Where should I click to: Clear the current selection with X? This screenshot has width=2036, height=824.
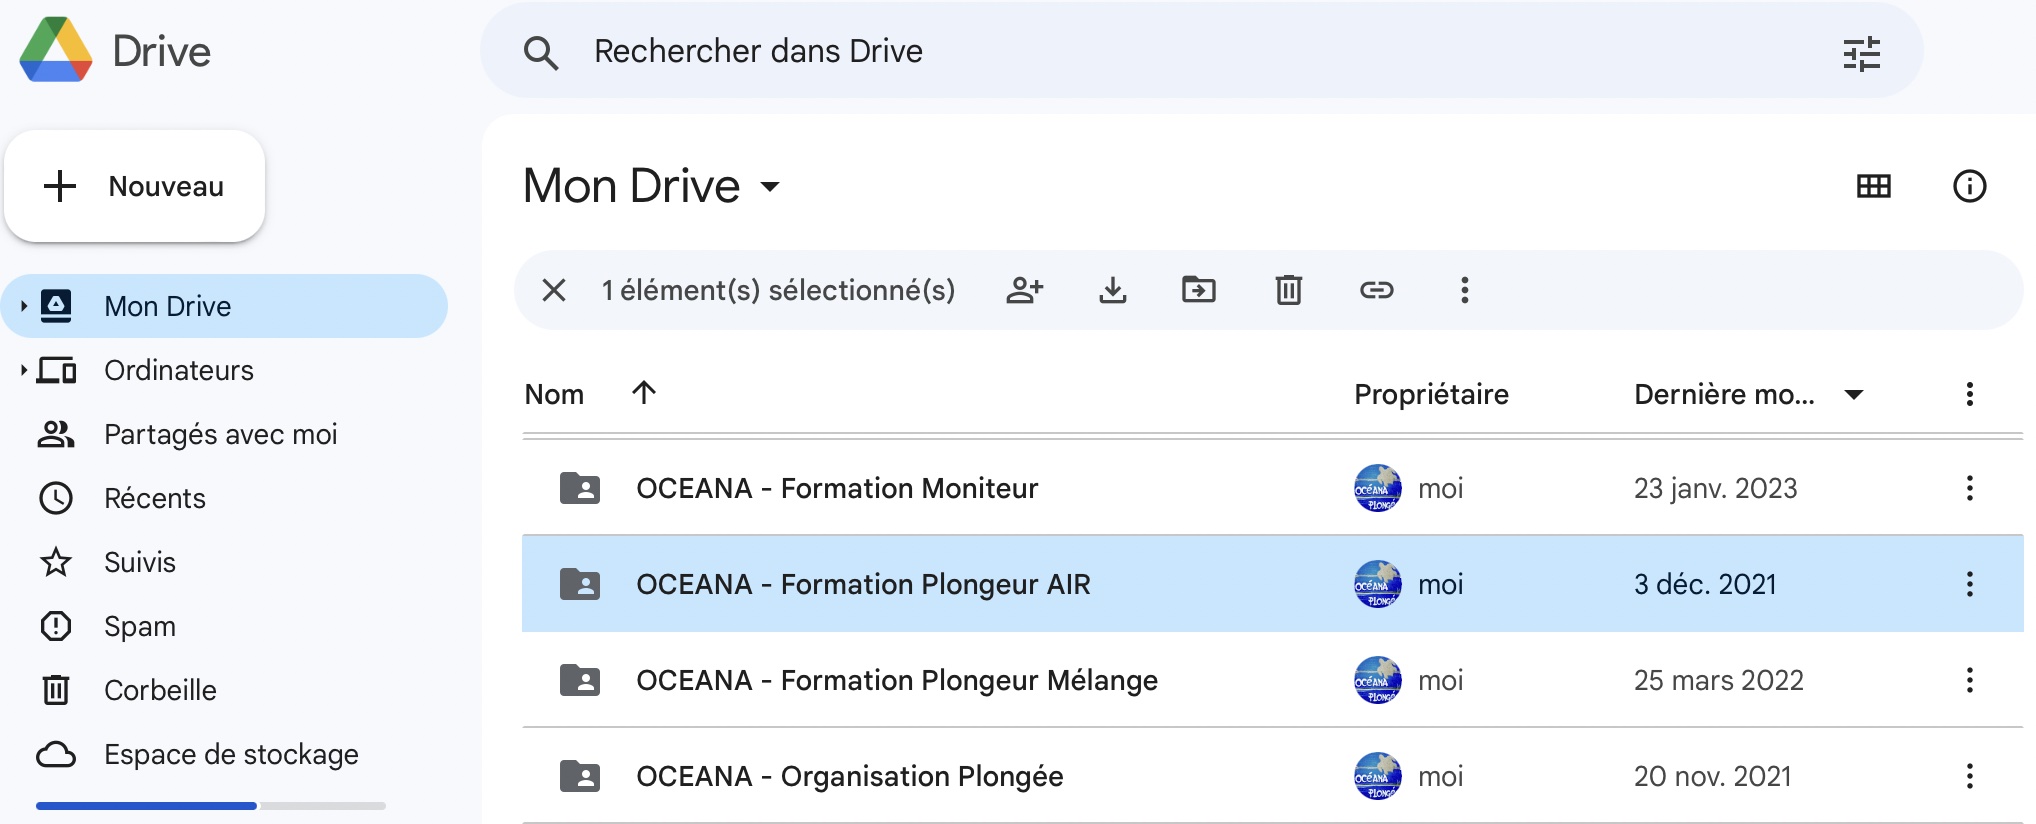[x=554, y=290]
